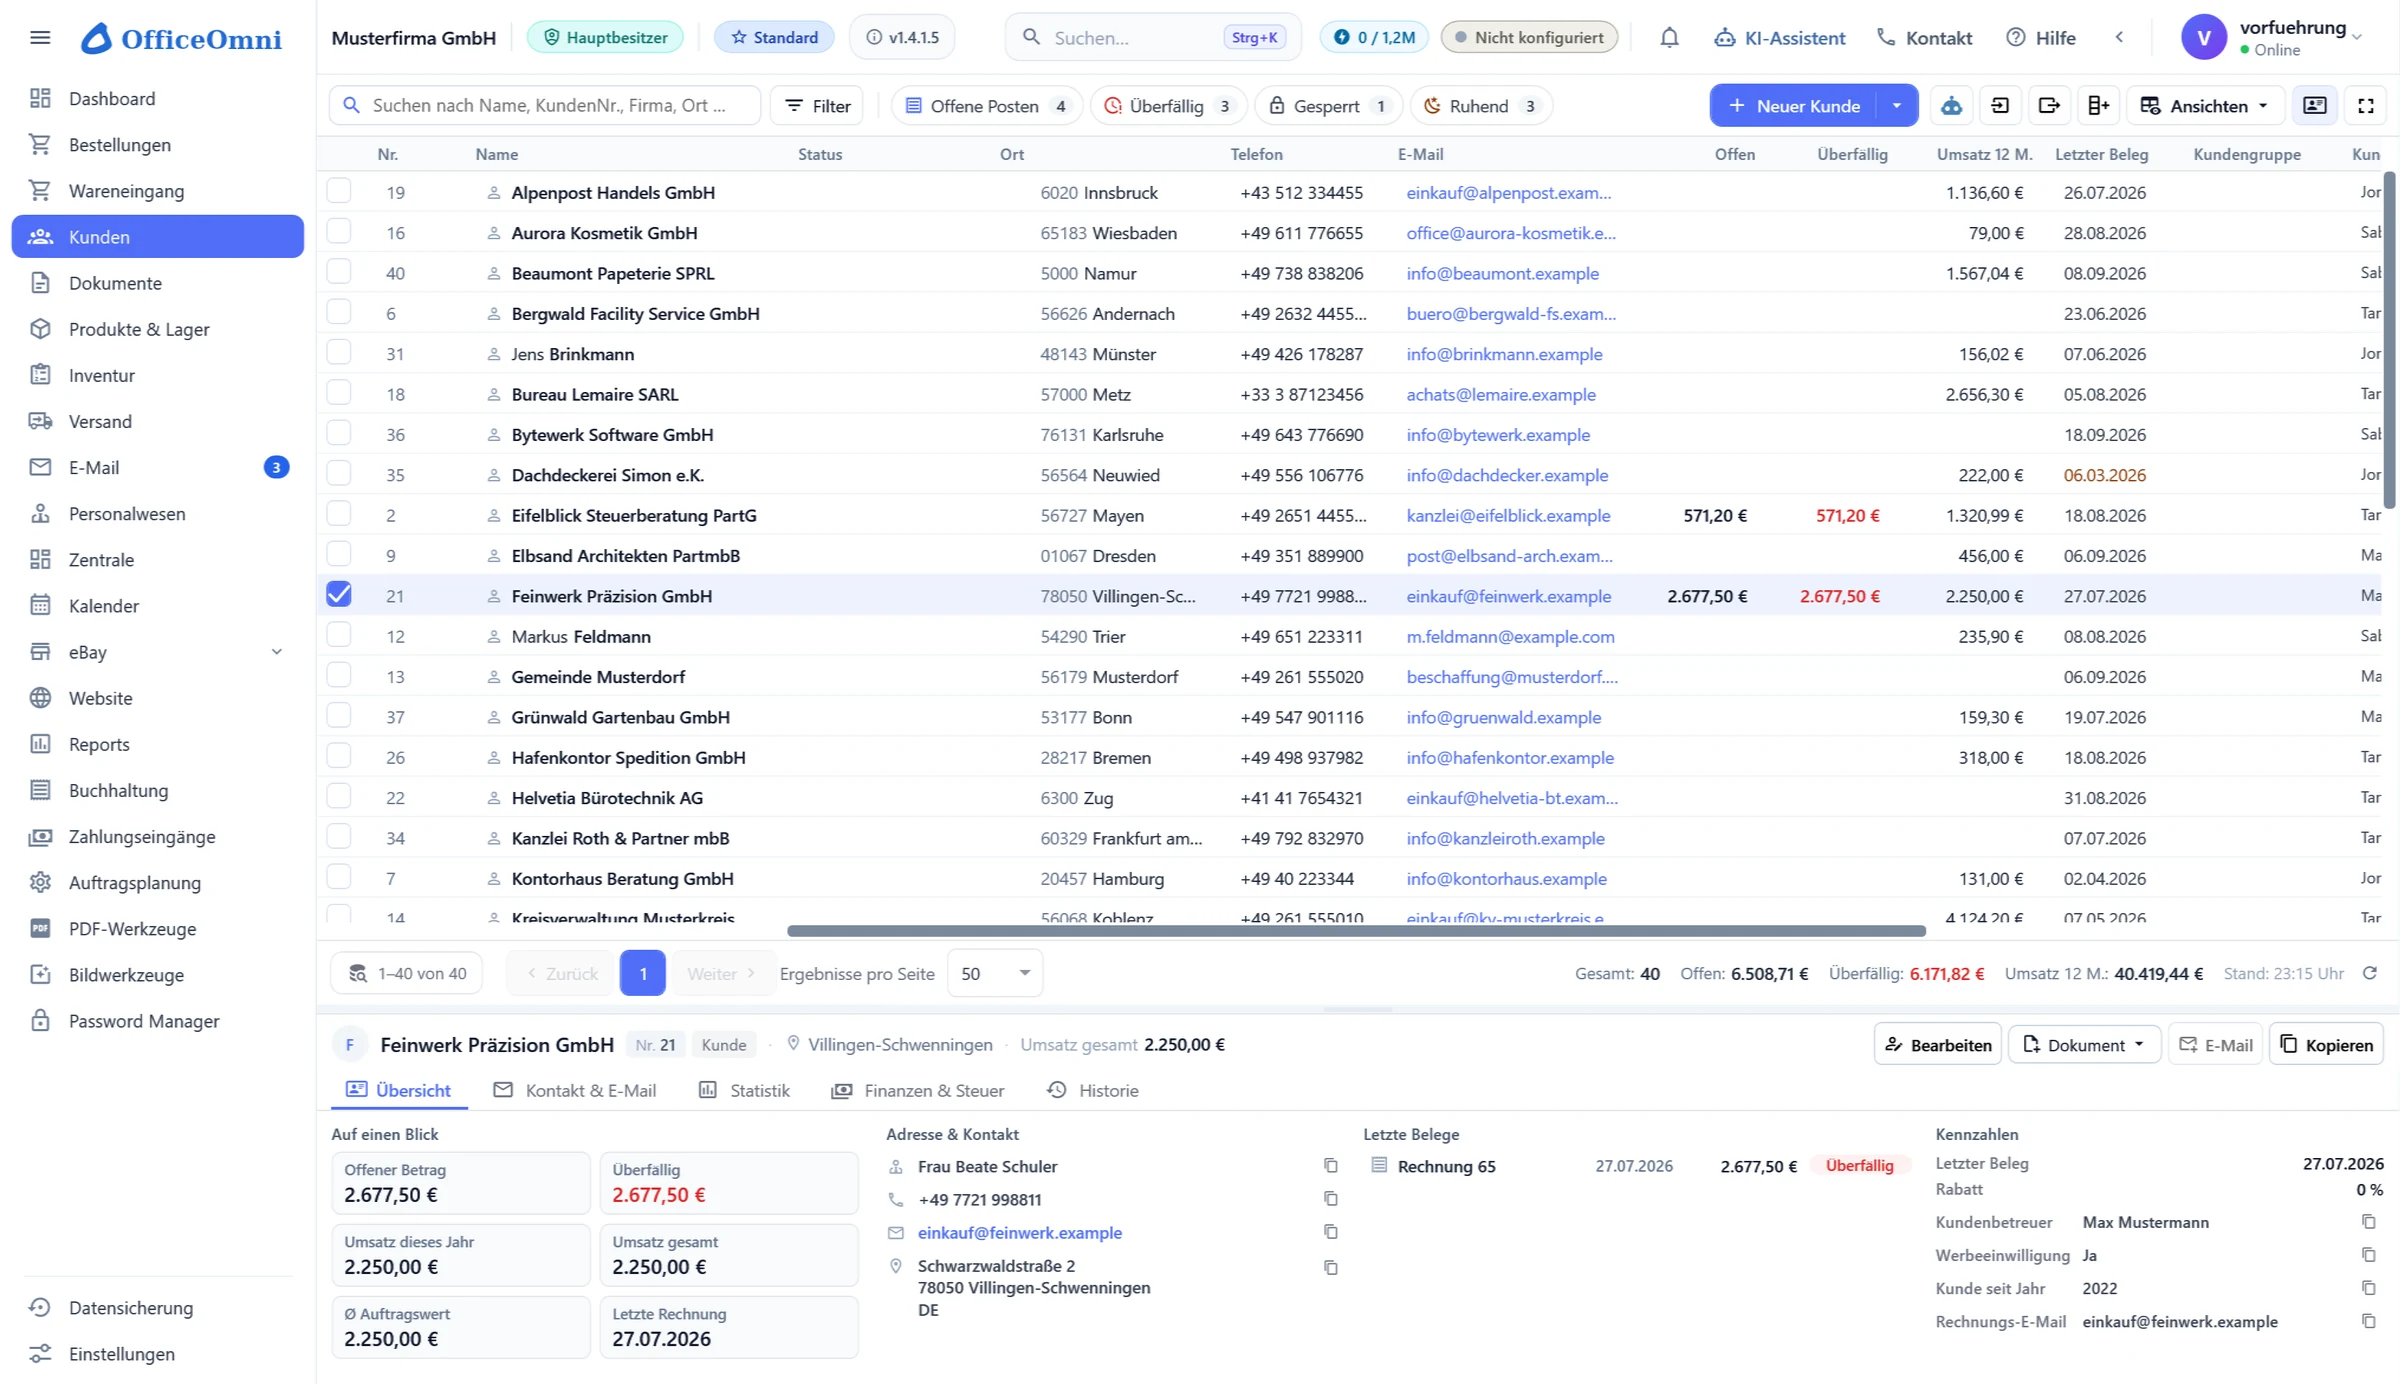Switch to the Kontakt & E-Mail tab
This screenshot has width=2400, height=1384.
click(575, 1090)
